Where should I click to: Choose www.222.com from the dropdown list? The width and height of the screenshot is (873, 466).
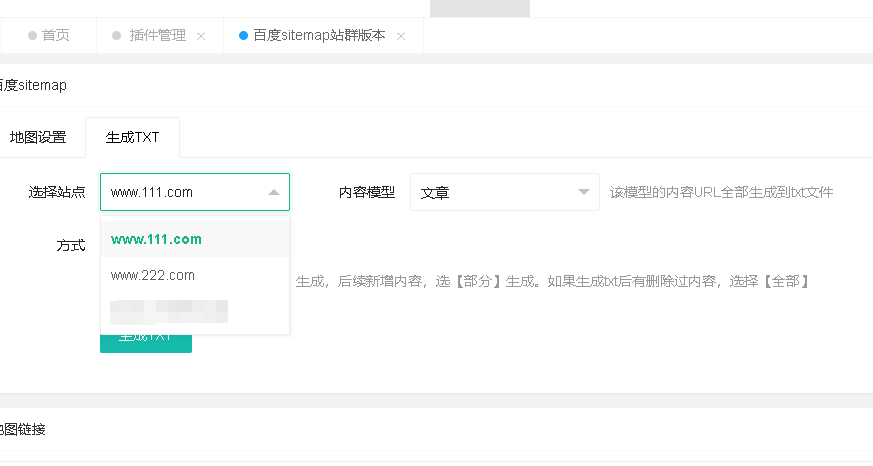coord(195,276)
